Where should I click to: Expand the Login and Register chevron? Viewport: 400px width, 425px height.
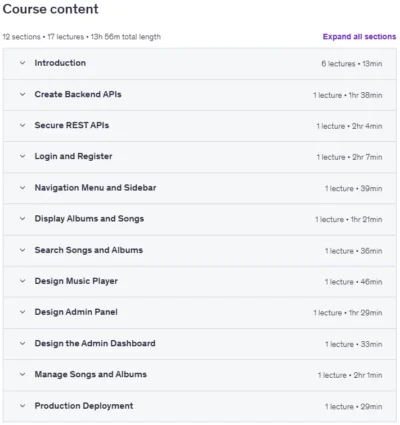coord(22,156)
